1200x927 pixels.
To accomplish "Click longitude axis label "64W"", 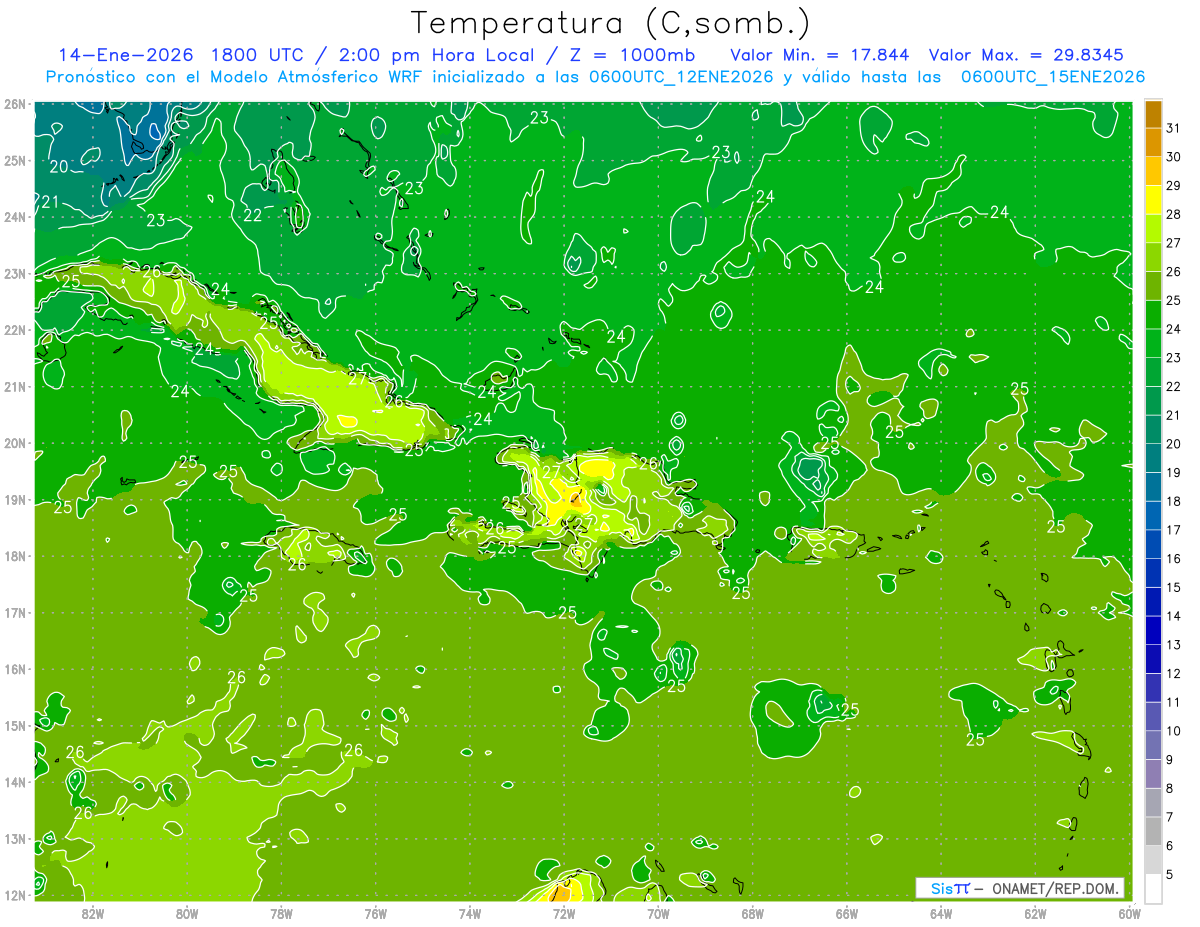I will [941, 914].
